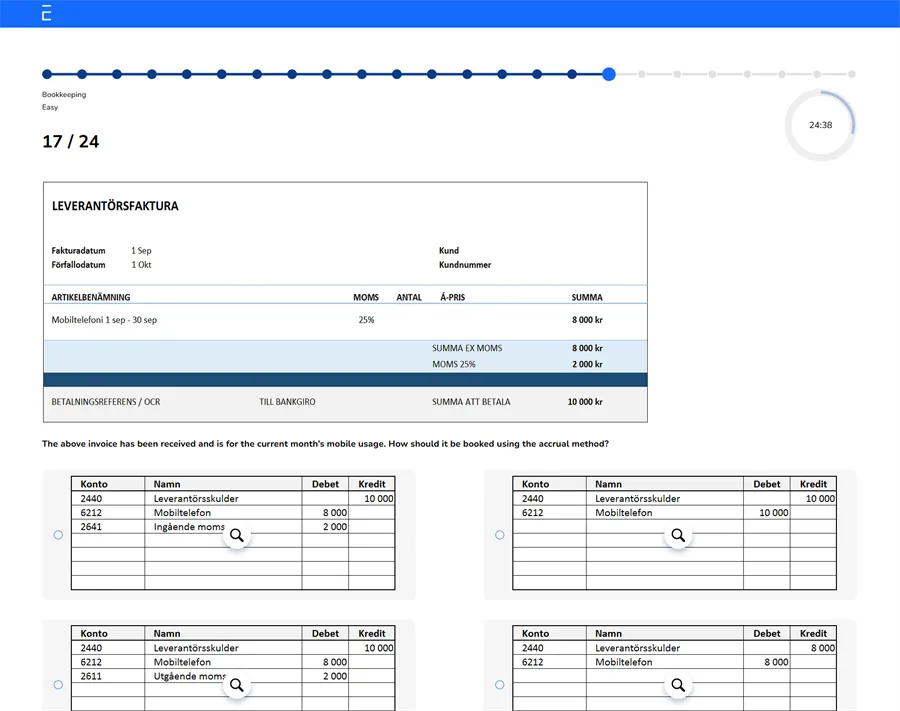900x711 pixels.
Task: Click the last gray progress dot
Action: tap(852, 74)
